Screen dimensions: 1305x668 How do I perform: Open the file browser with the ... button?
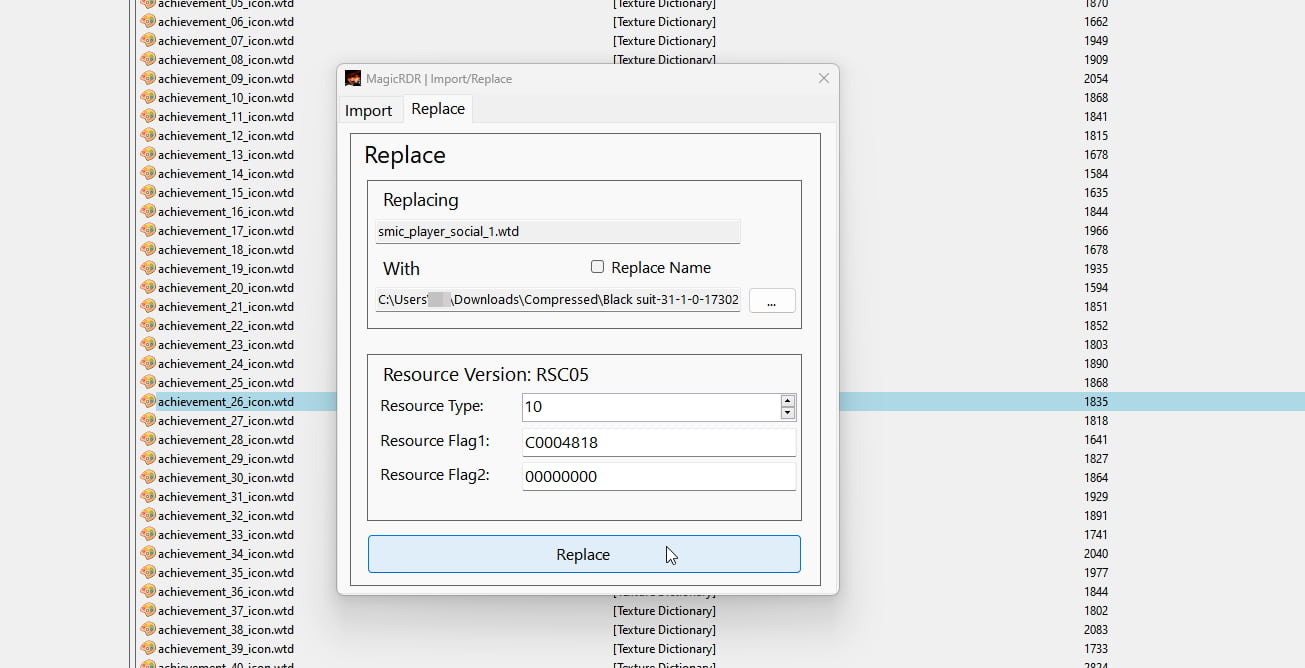[x=771, y=300]
